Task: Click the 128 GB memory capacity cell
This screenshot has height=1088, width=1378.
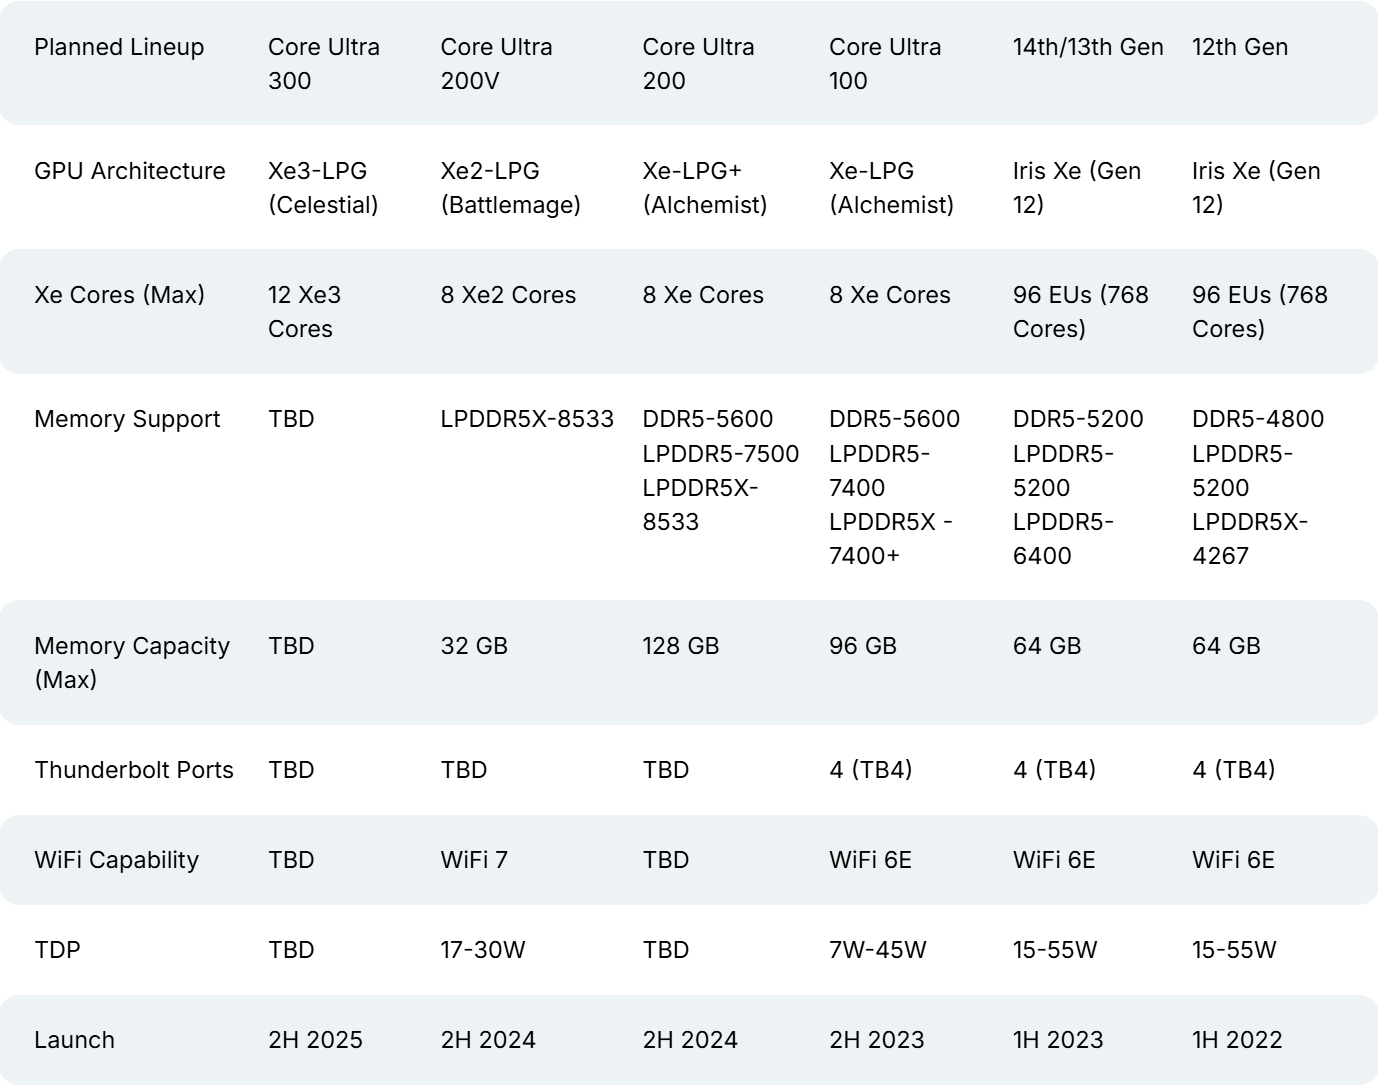Action: [x=680, y=646]
